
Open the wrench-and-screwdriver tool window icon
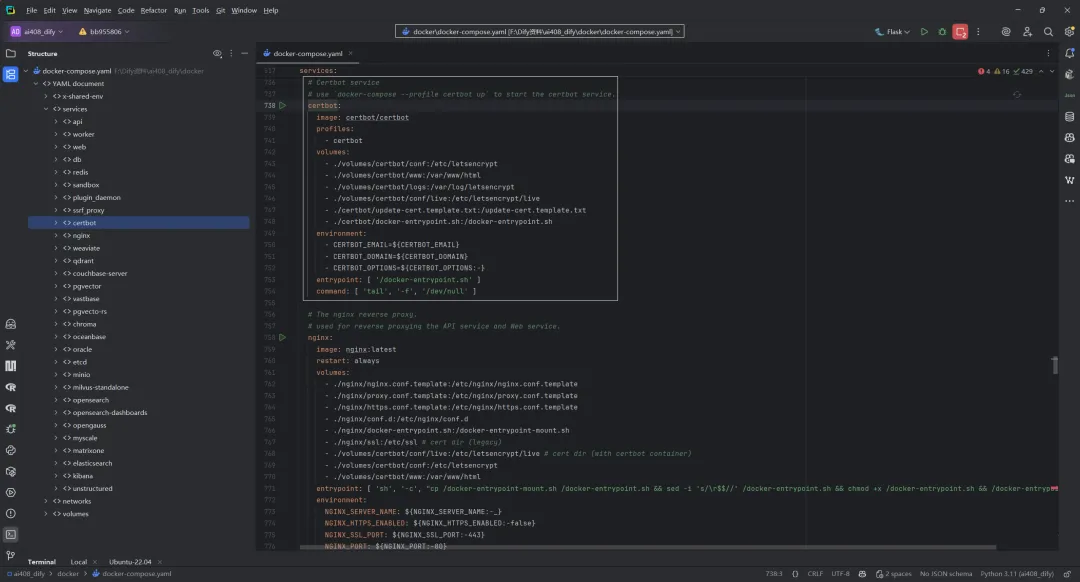(x=10, y=344)
